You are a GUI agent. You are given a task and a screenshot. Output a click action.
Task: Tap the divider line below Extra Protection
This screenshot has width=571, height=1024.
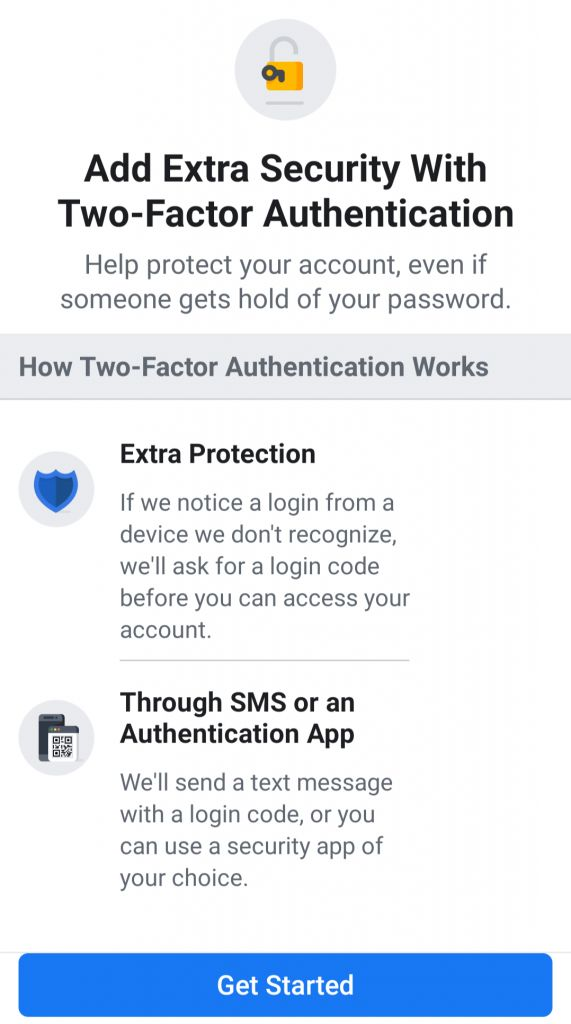pyautogui.click(x=264, y=660)
